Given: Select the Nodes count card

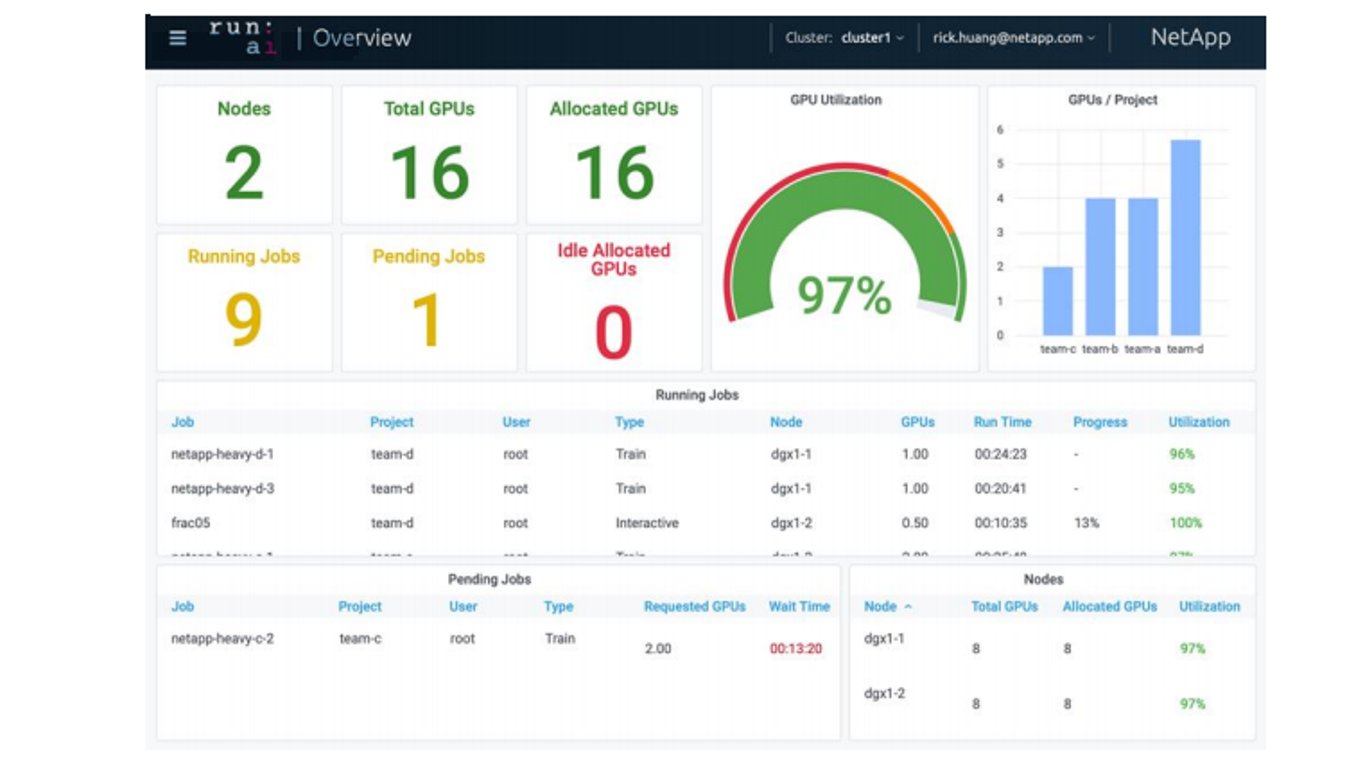Looking at the screenshot, I should 244,155.
